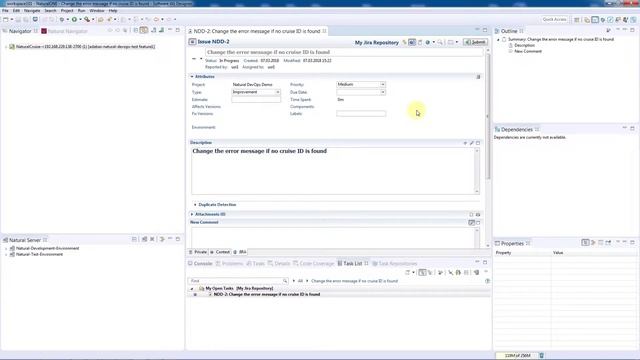Select Natural-Test-Environment server entry
The height and width of the screenshot is (360, 640).
point(39,254)
